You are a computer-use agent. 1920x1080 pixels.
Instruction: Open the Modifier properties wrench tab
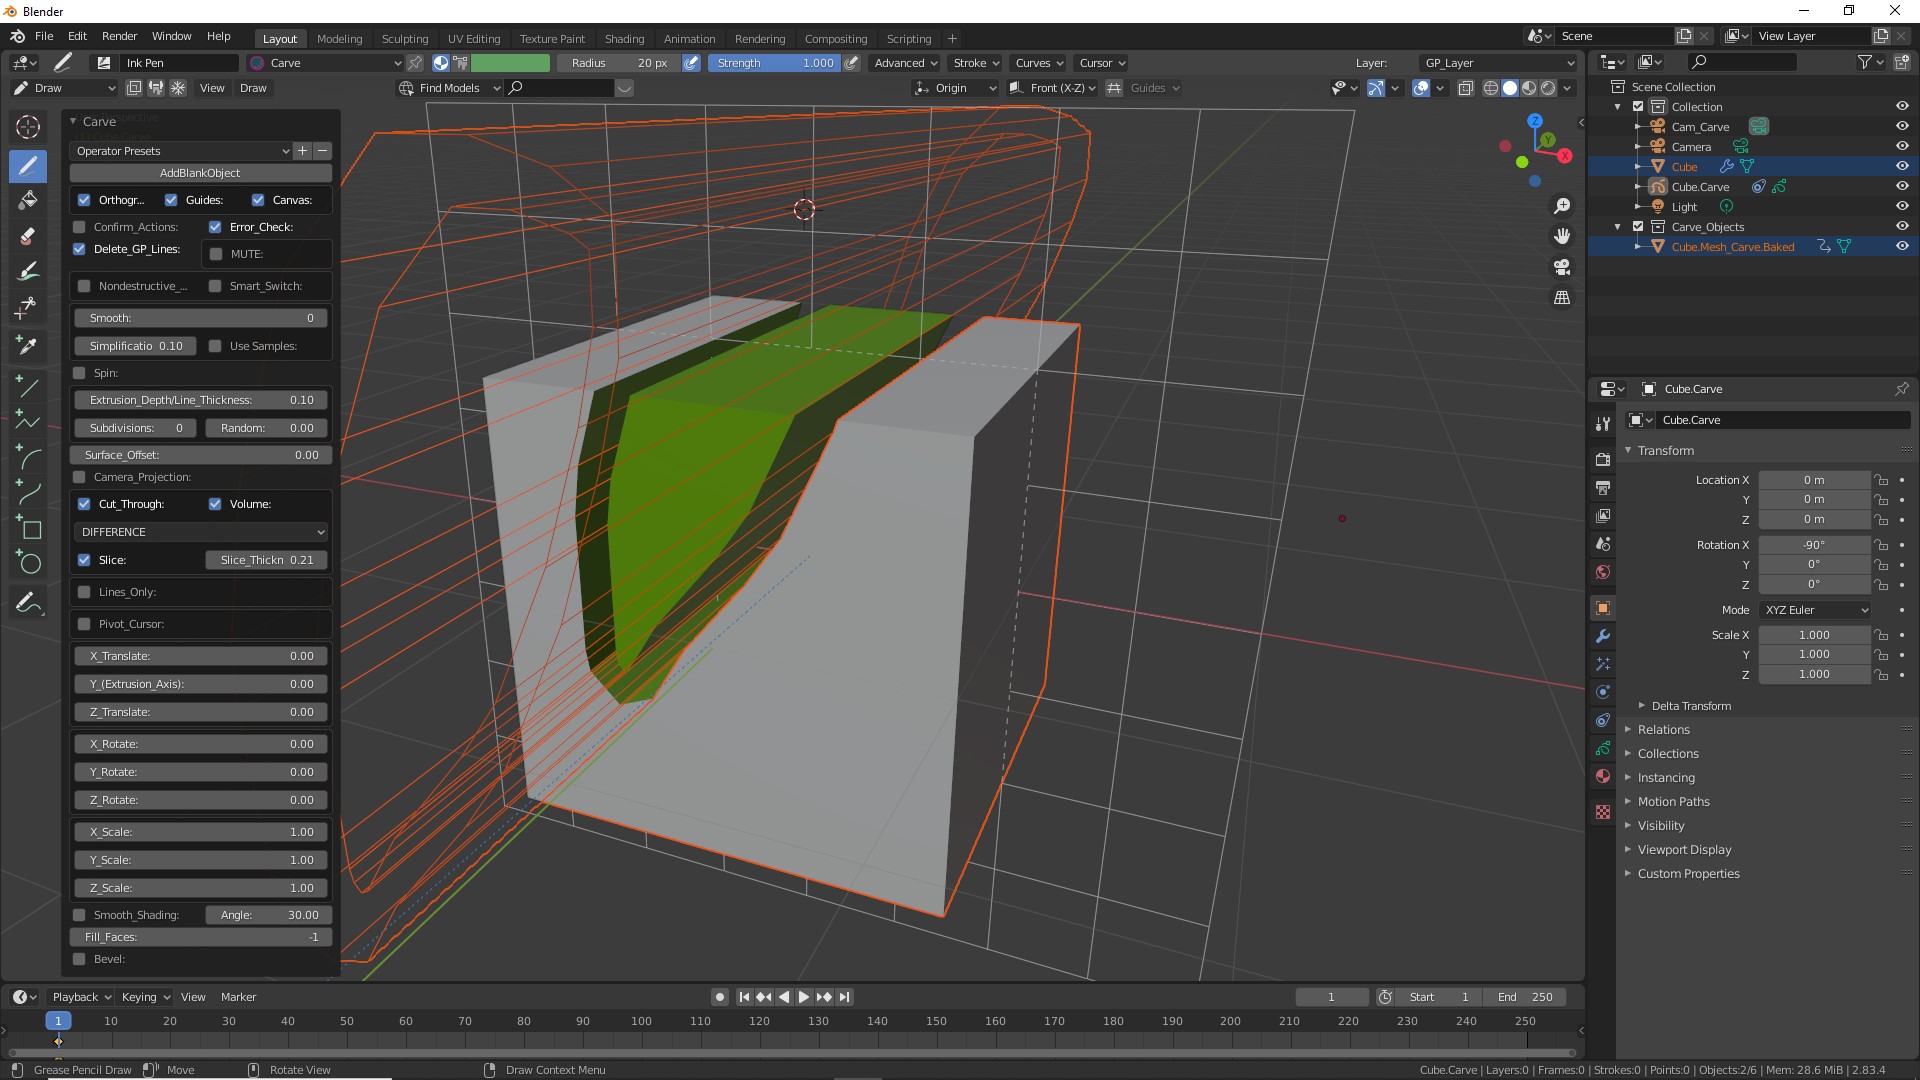tap(1603, 636)
